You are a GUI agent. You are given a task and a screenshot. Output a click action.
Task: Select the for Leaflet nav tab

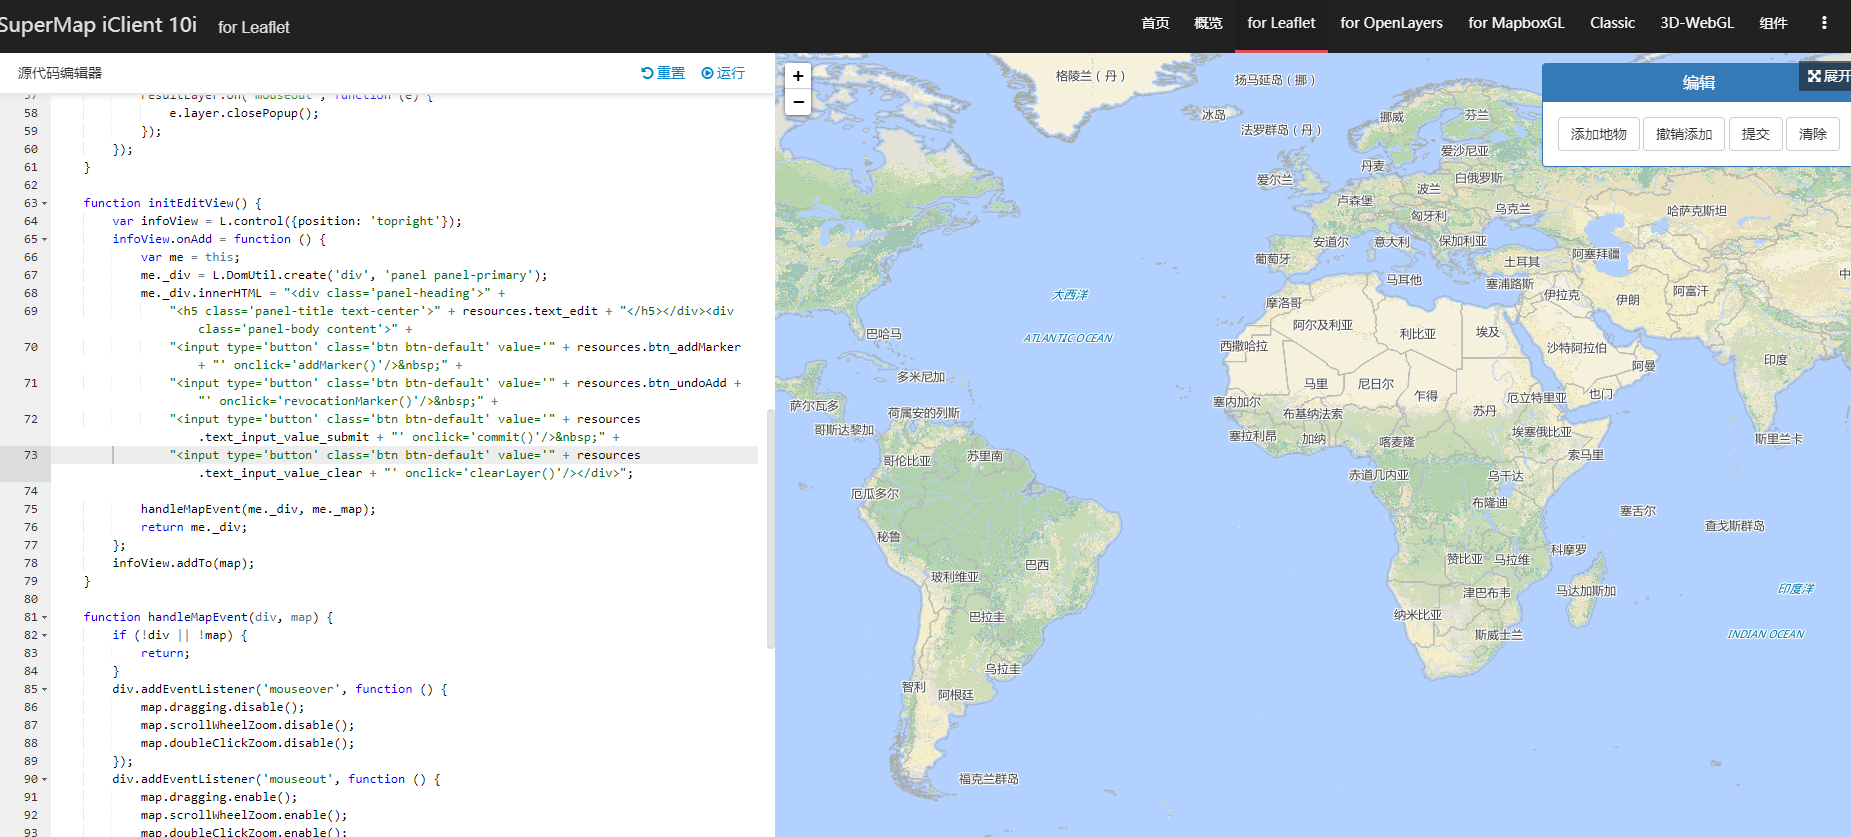click(x=1281, y=23)
